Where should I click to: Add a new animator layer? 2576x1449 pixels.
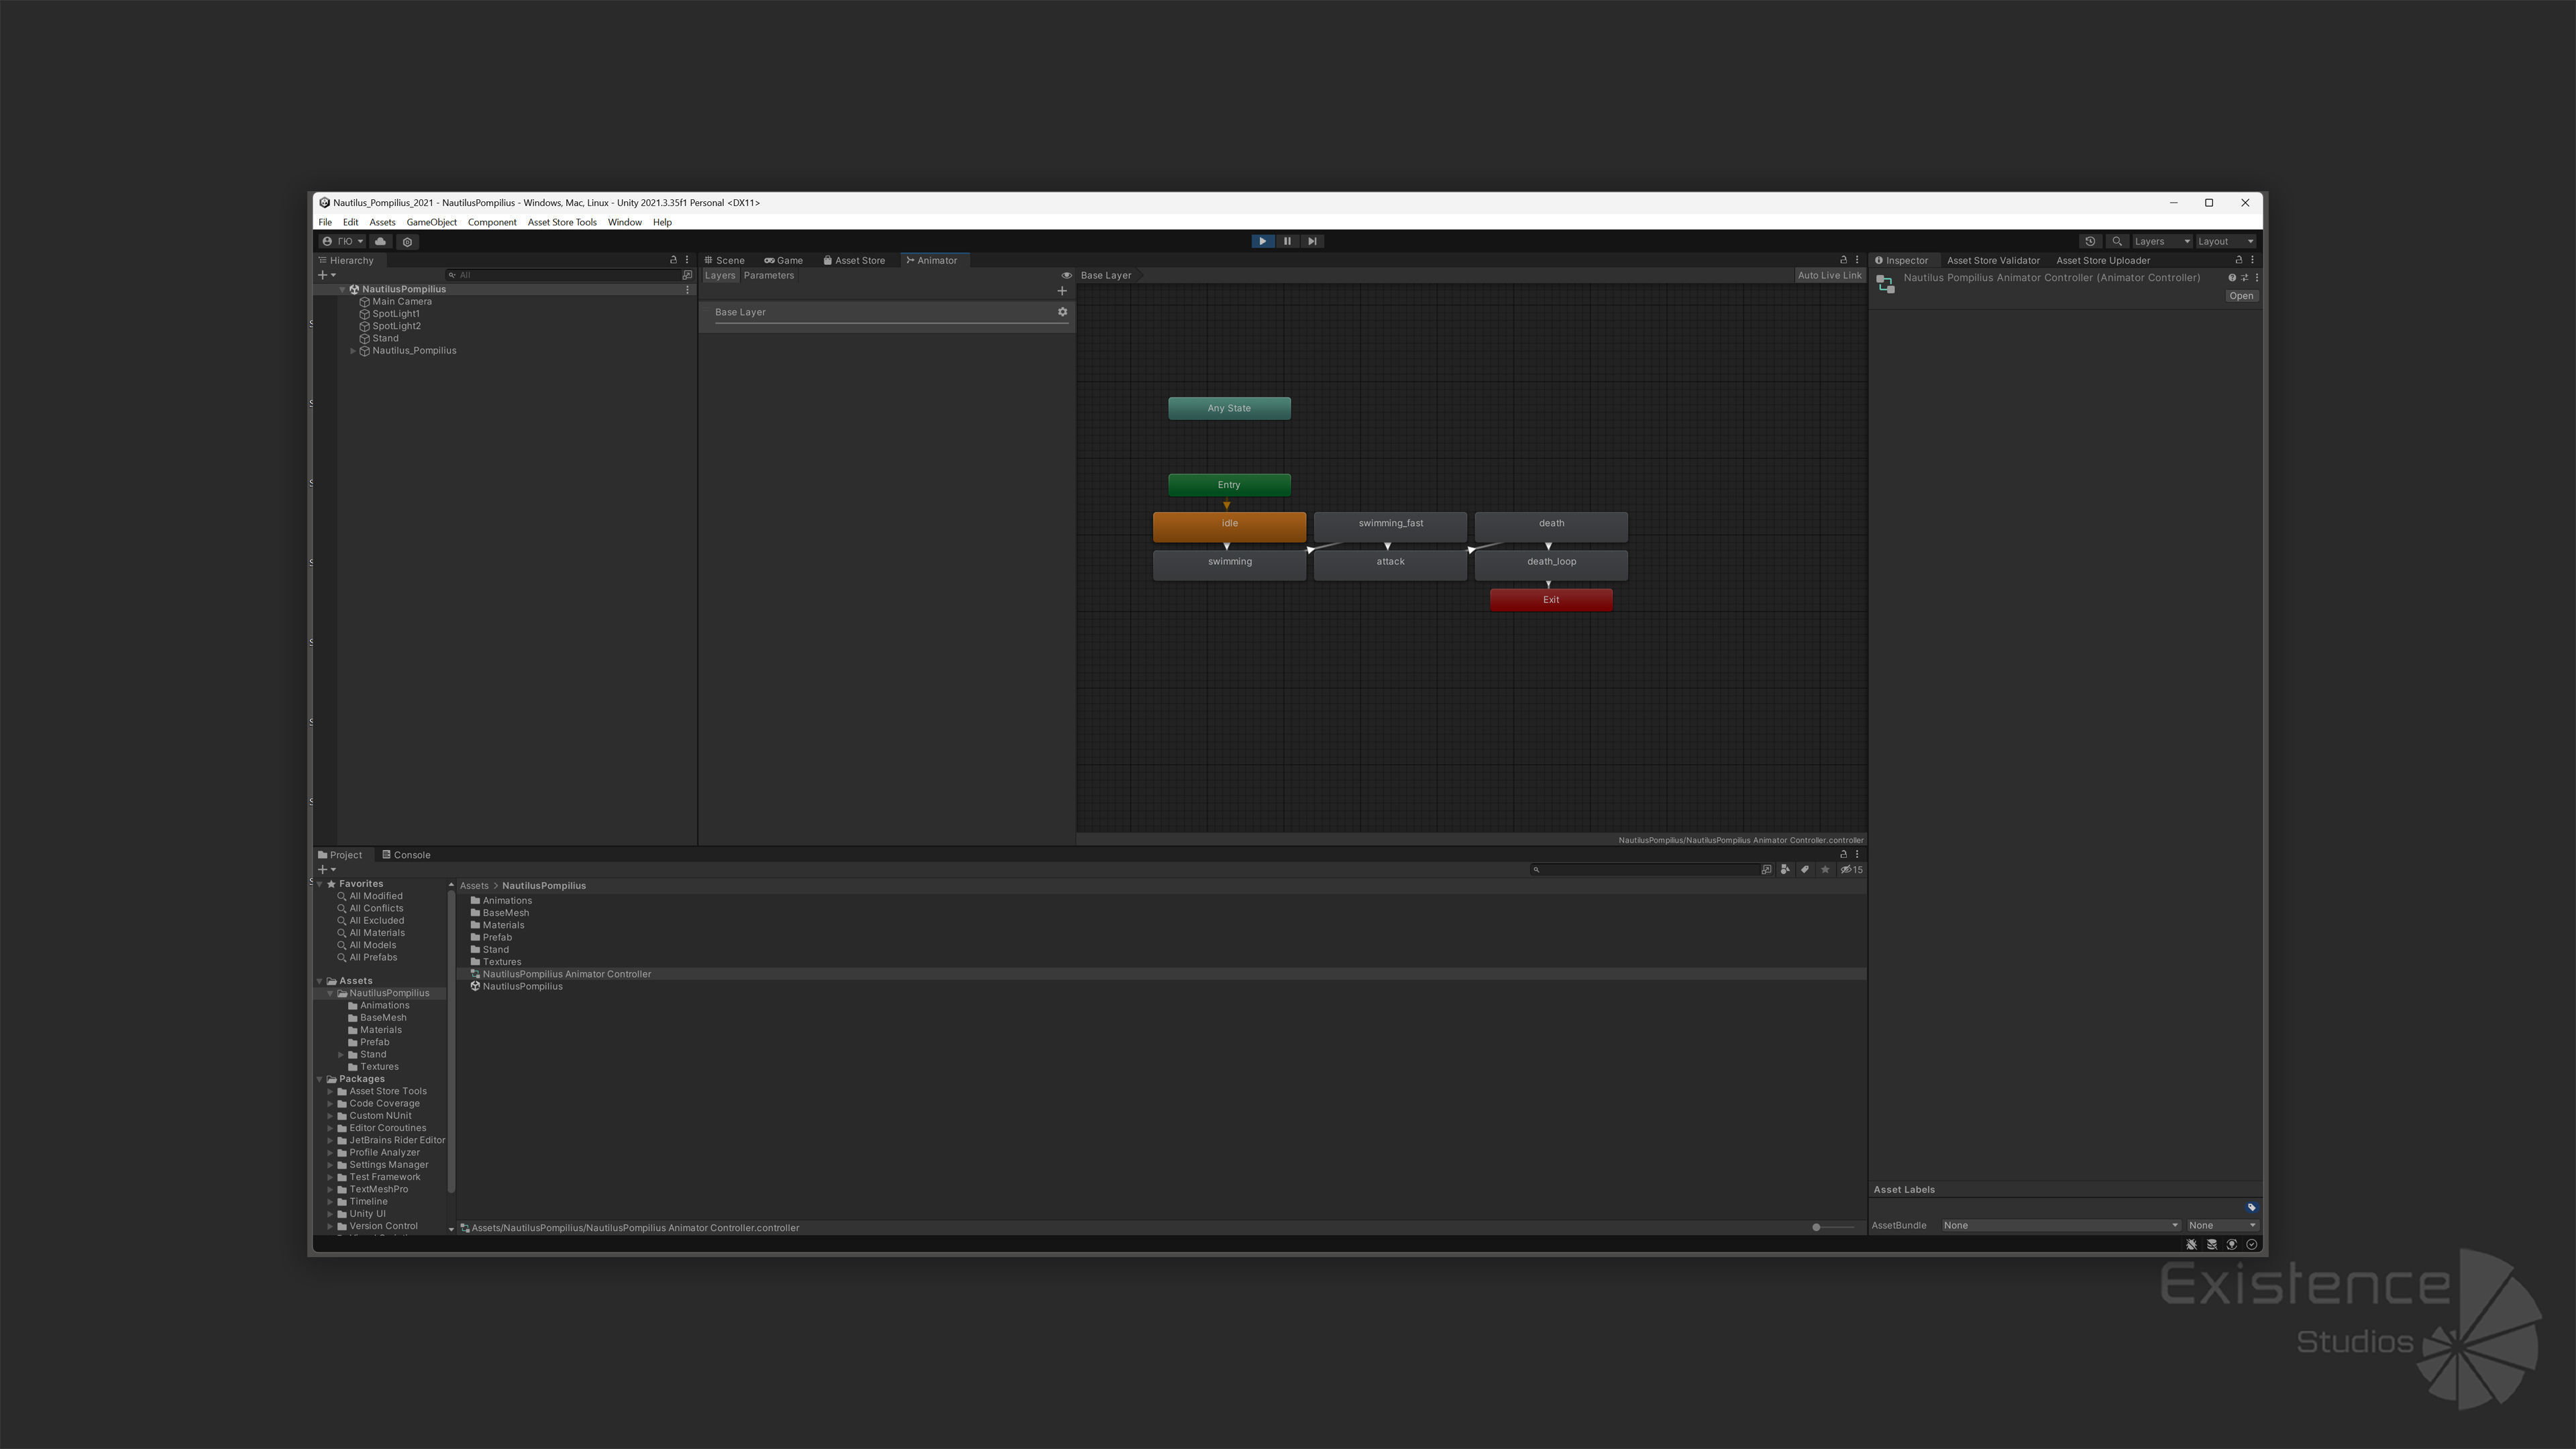[1062, 291]
